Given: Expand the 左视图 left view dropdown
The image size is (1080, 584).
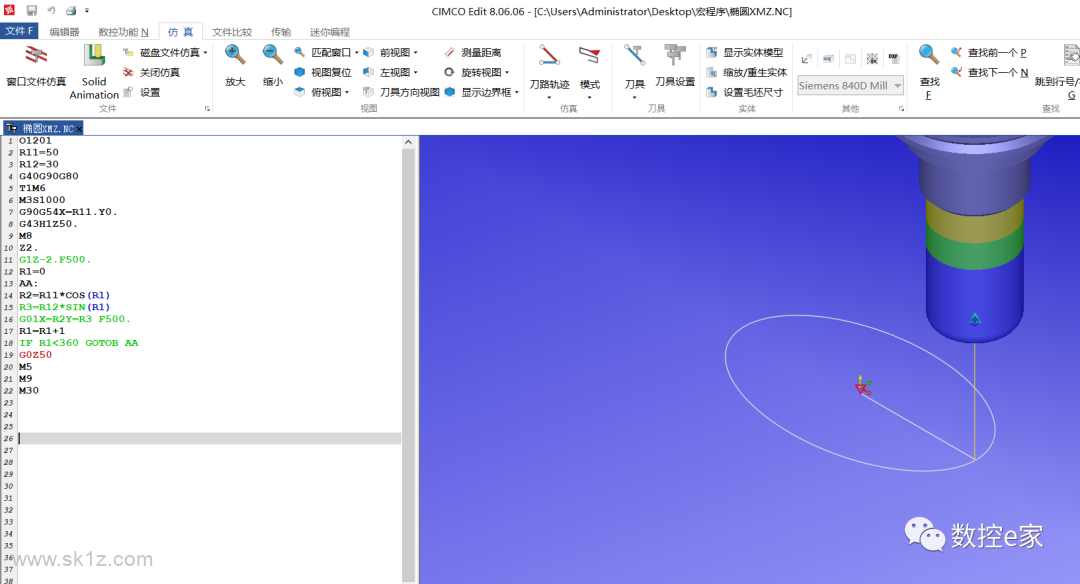Looking at the screenshot, I should coord(415,72).
